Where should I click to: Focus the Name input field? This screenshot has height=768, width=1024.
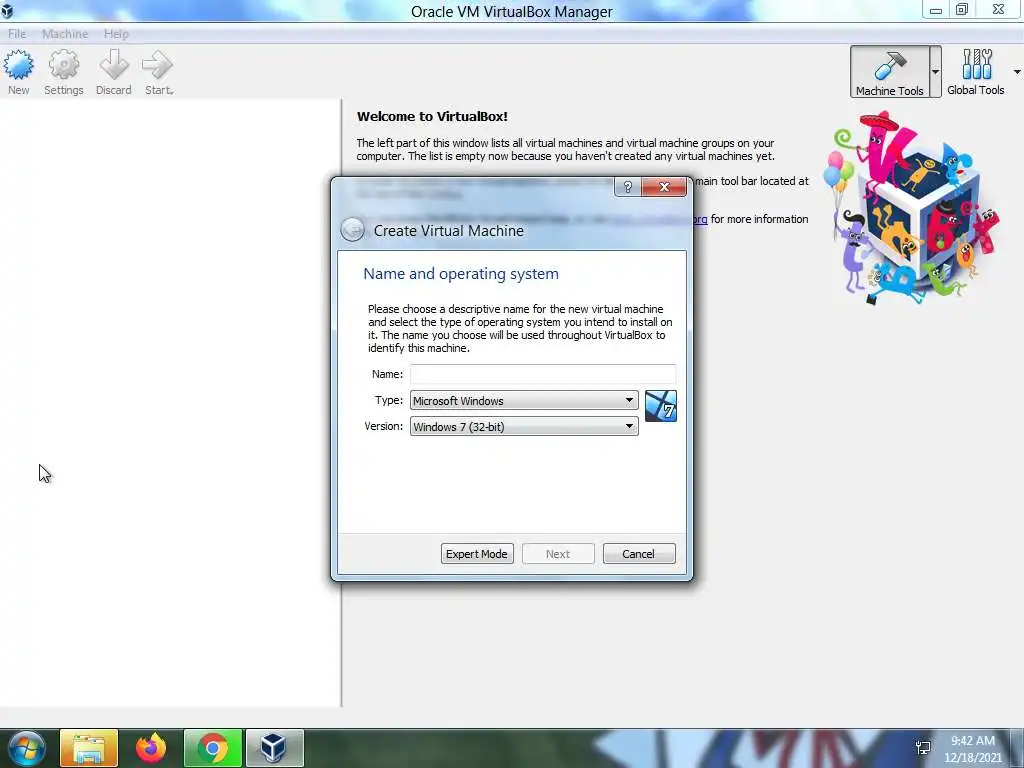click(543, 374)
